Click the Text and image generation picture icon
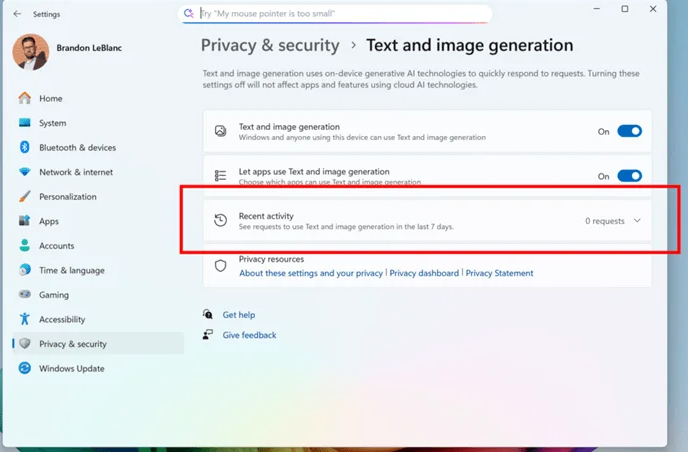Viewport: 688px width, 452px height. click(220, 131)
